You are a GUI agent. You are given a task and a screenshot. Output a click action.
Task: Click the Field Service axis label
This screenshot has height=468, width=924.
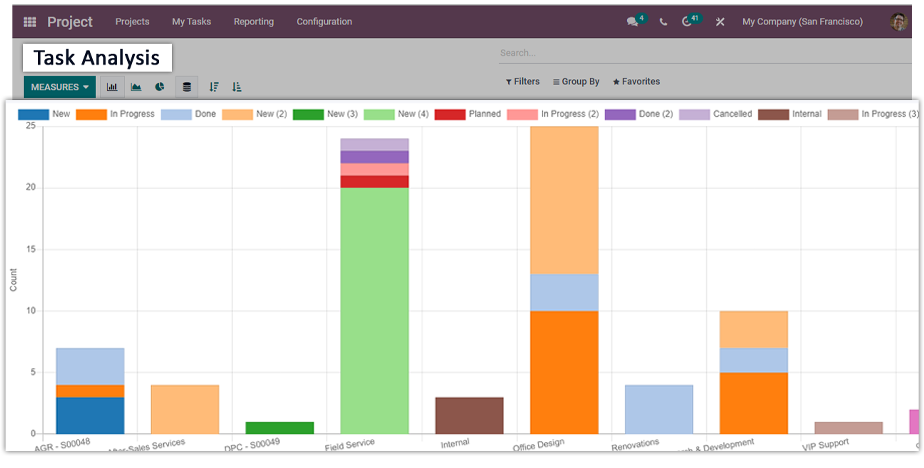pyautogui.click(x=349, y=445)
